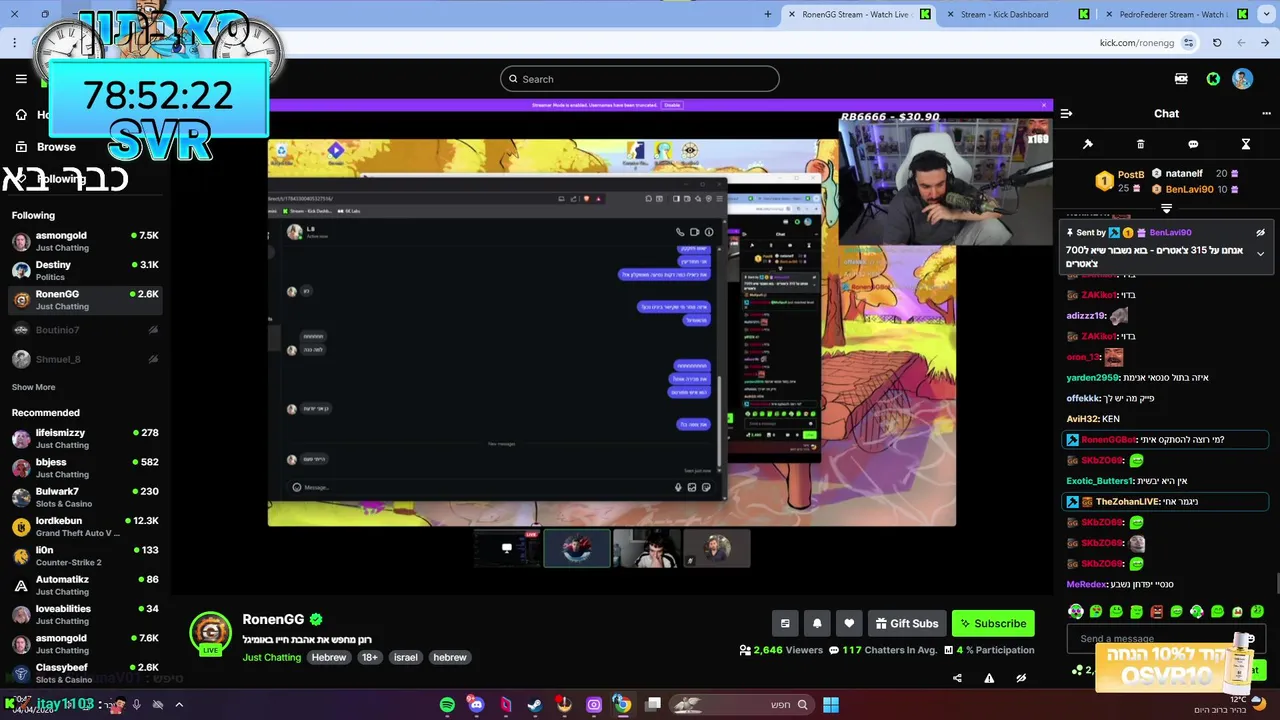Reload the page with refresh icon

(x=1217, y=43)
